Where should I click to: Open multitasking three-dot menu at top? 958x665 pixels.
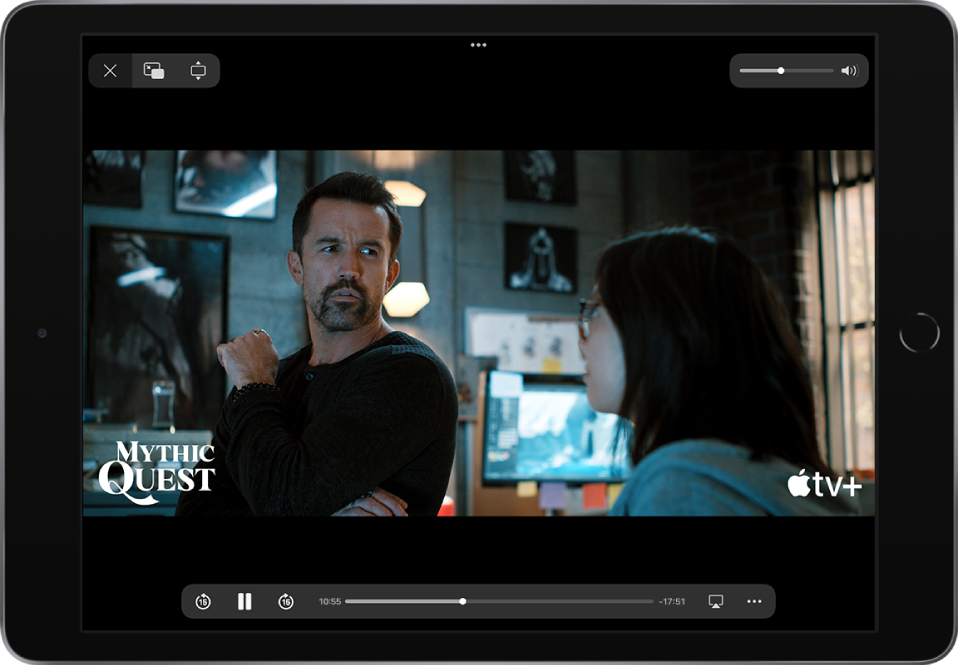478,45
